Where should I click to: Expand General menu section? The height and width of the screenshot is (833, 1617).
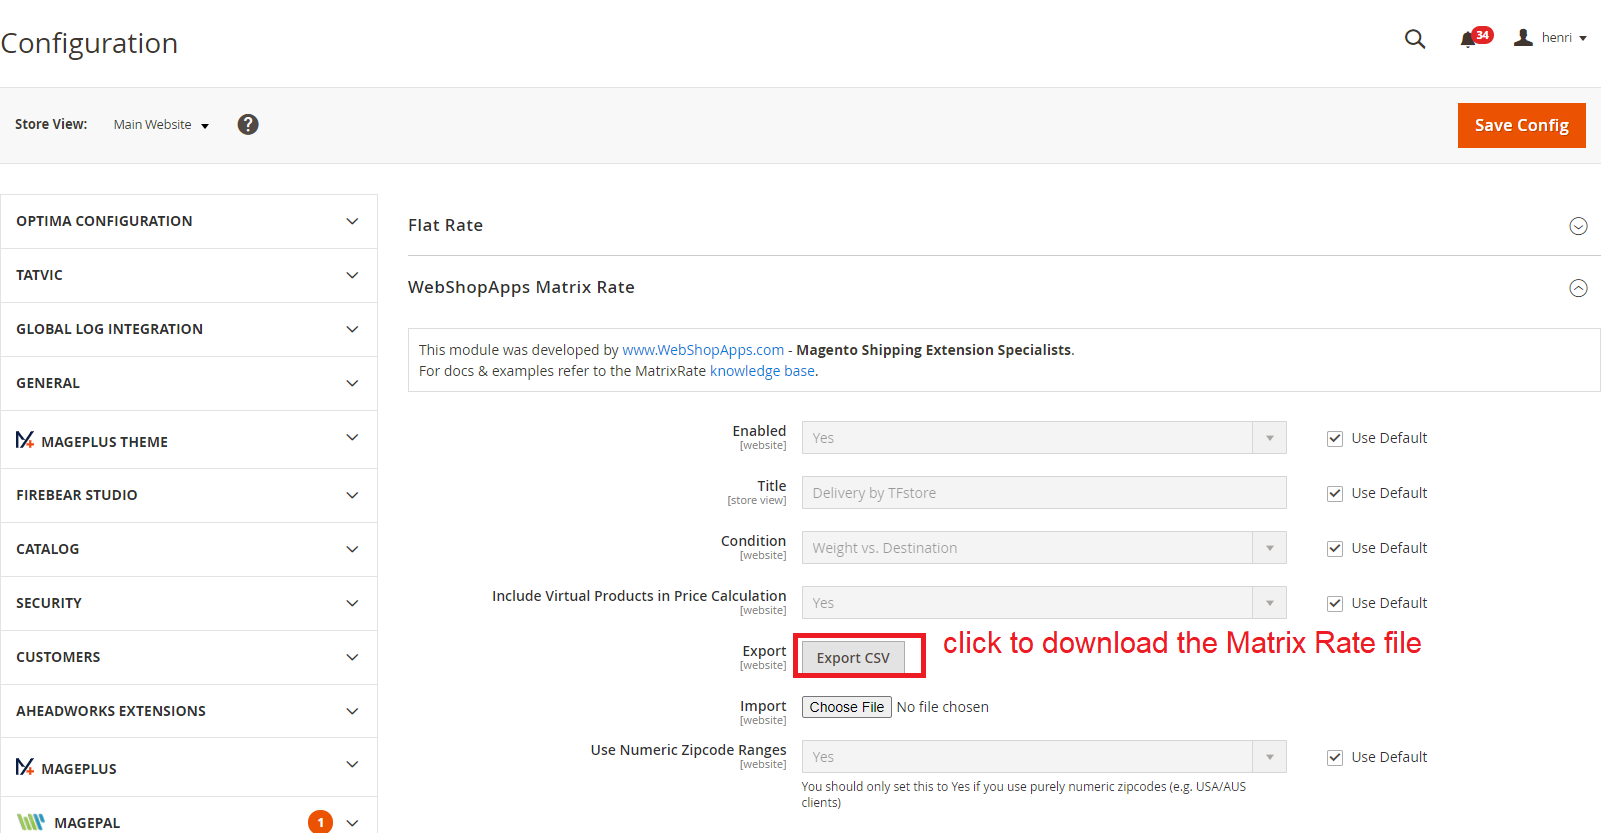(x=189, y=383)
